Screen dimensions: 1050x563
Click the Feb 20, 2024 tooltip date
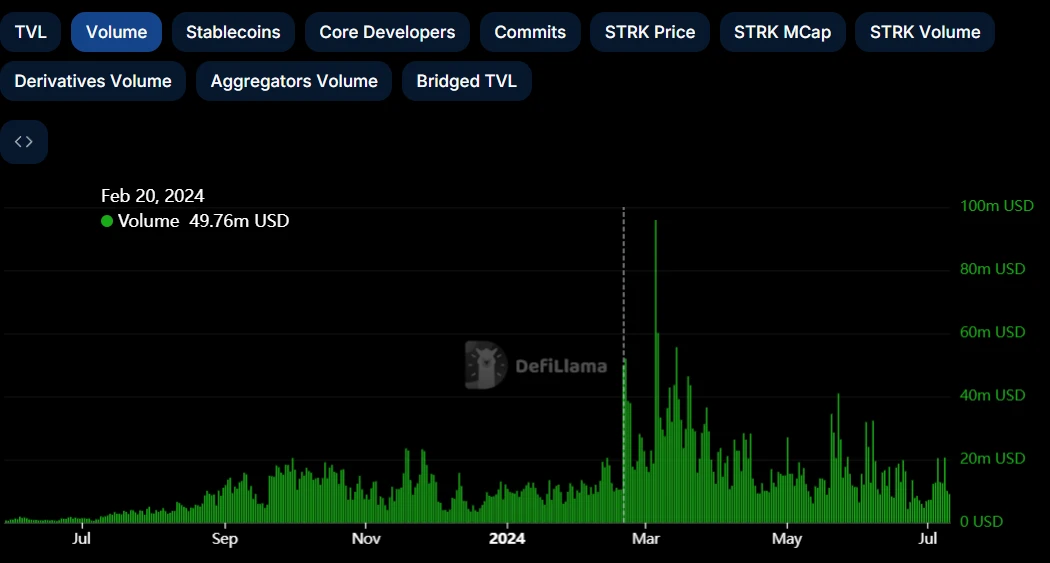coord(152,196)
